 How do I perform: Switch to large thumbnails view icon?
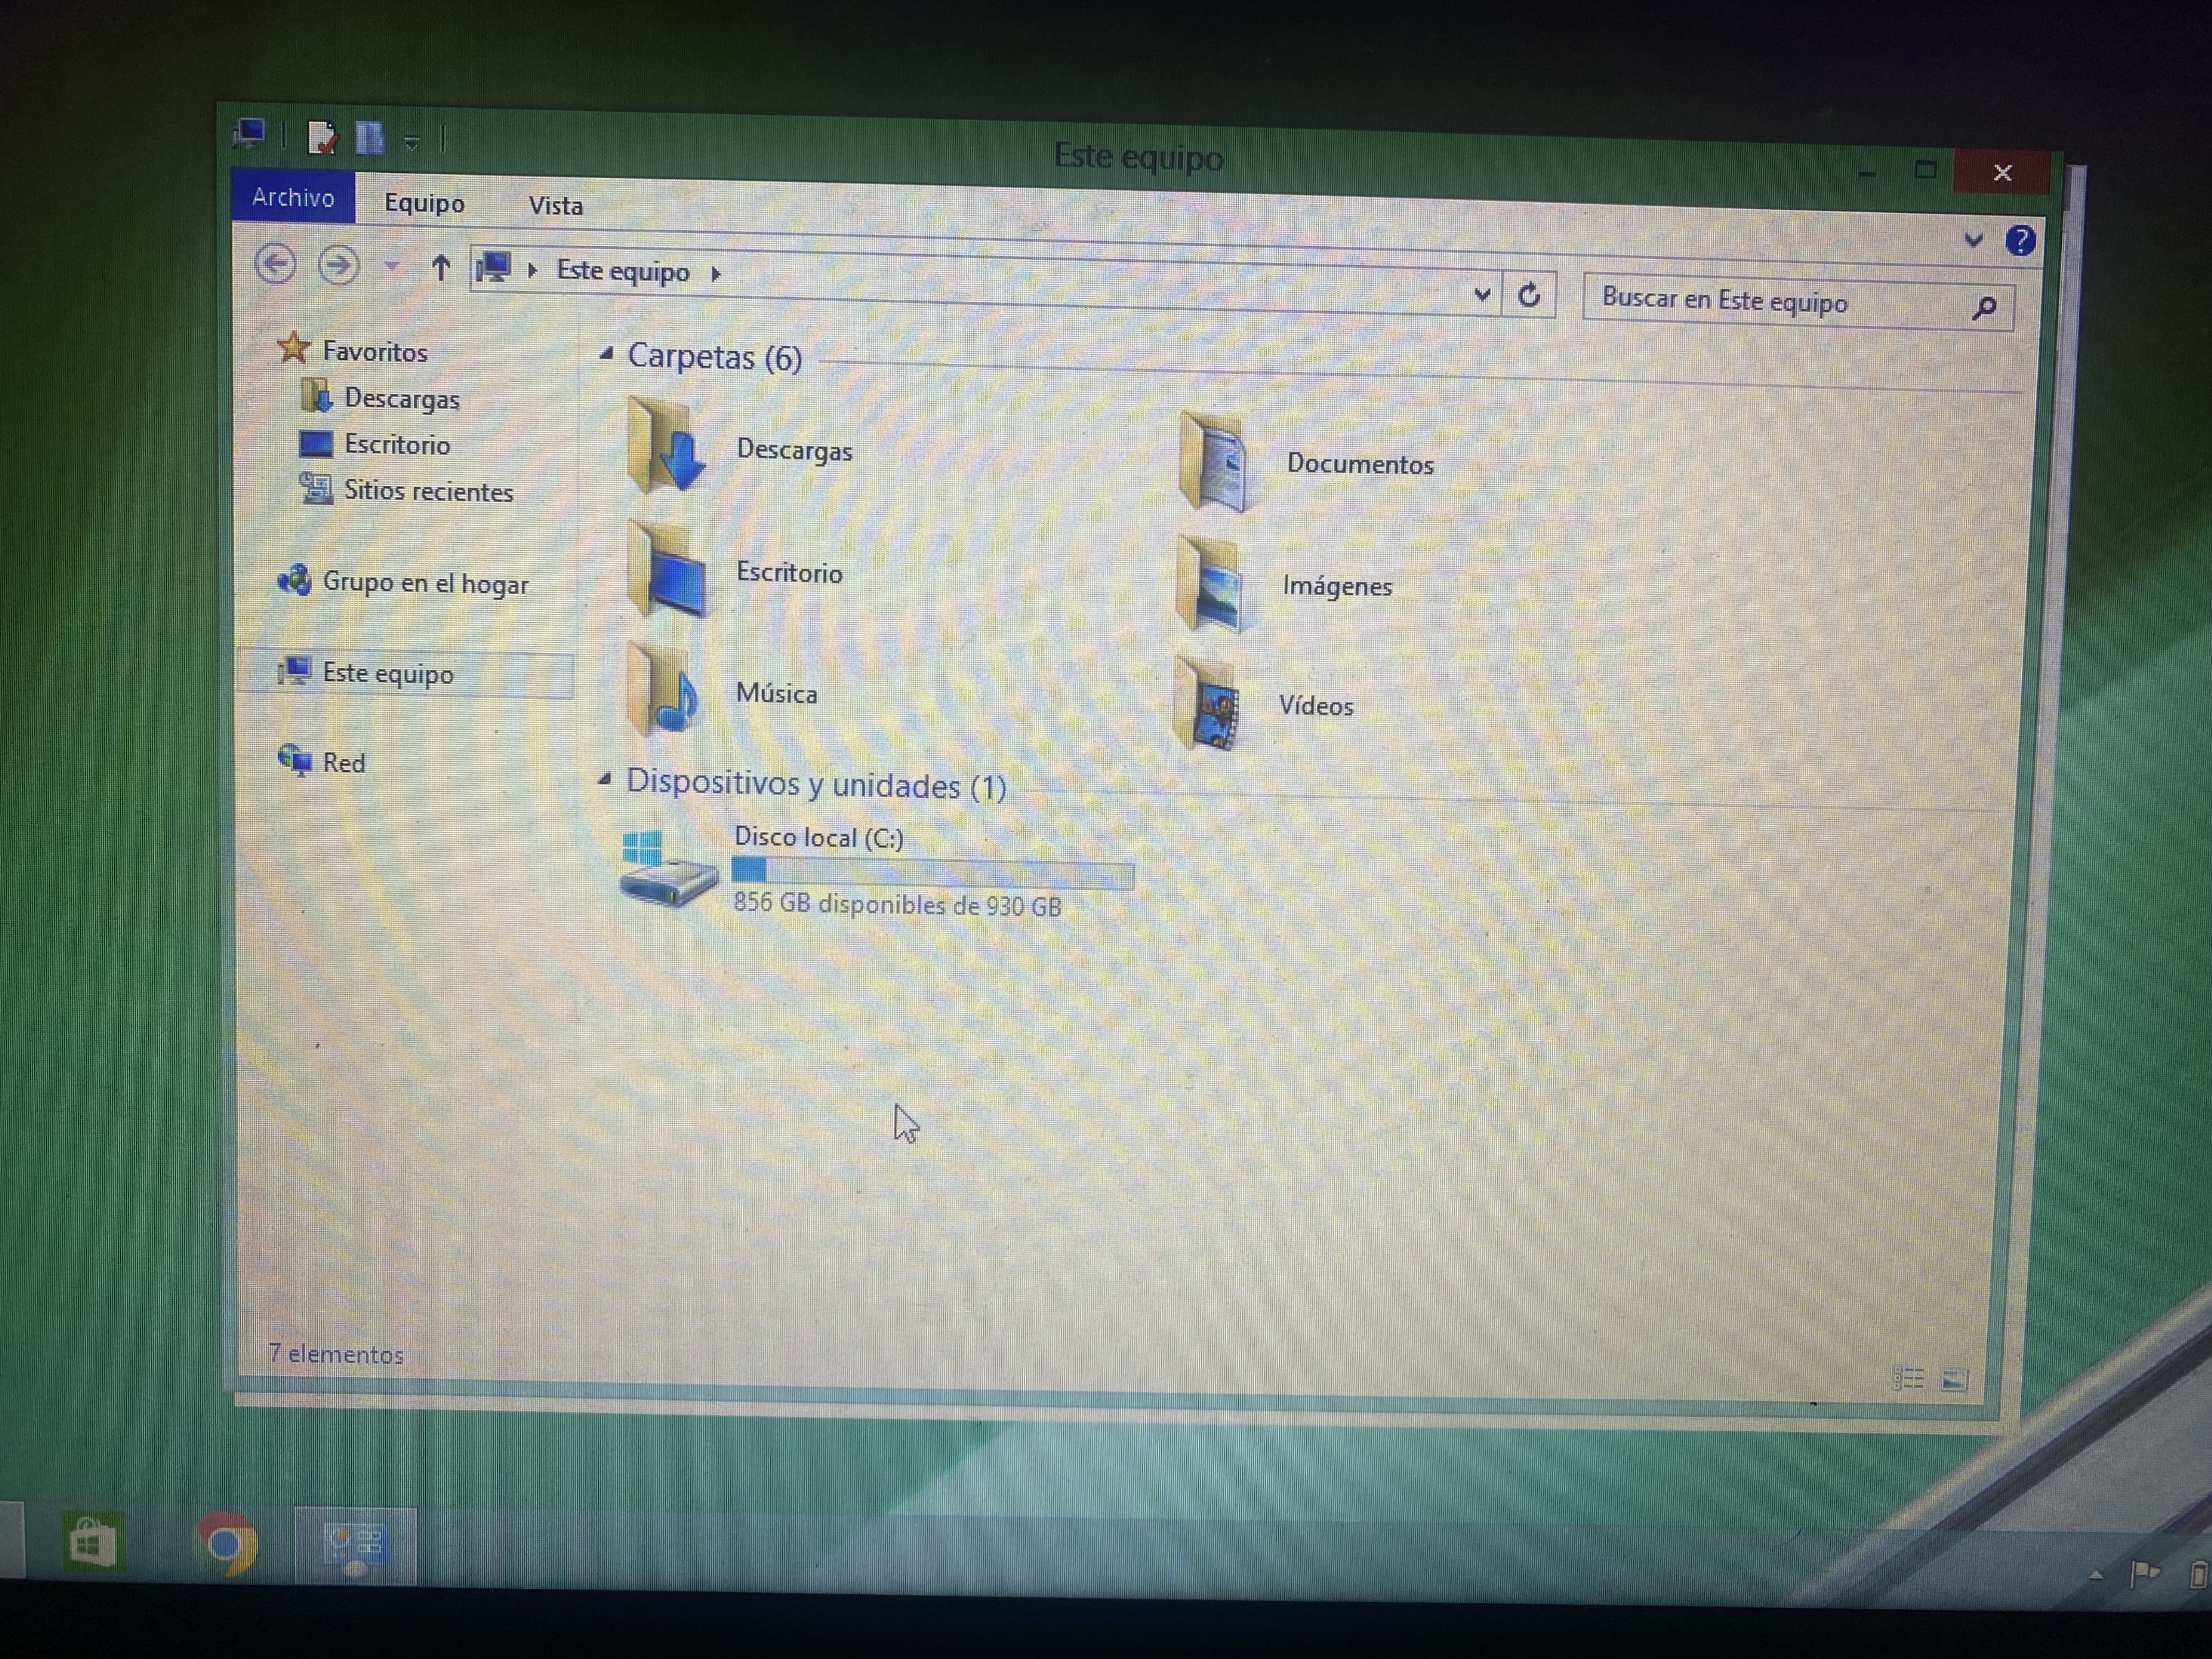1954,1380
